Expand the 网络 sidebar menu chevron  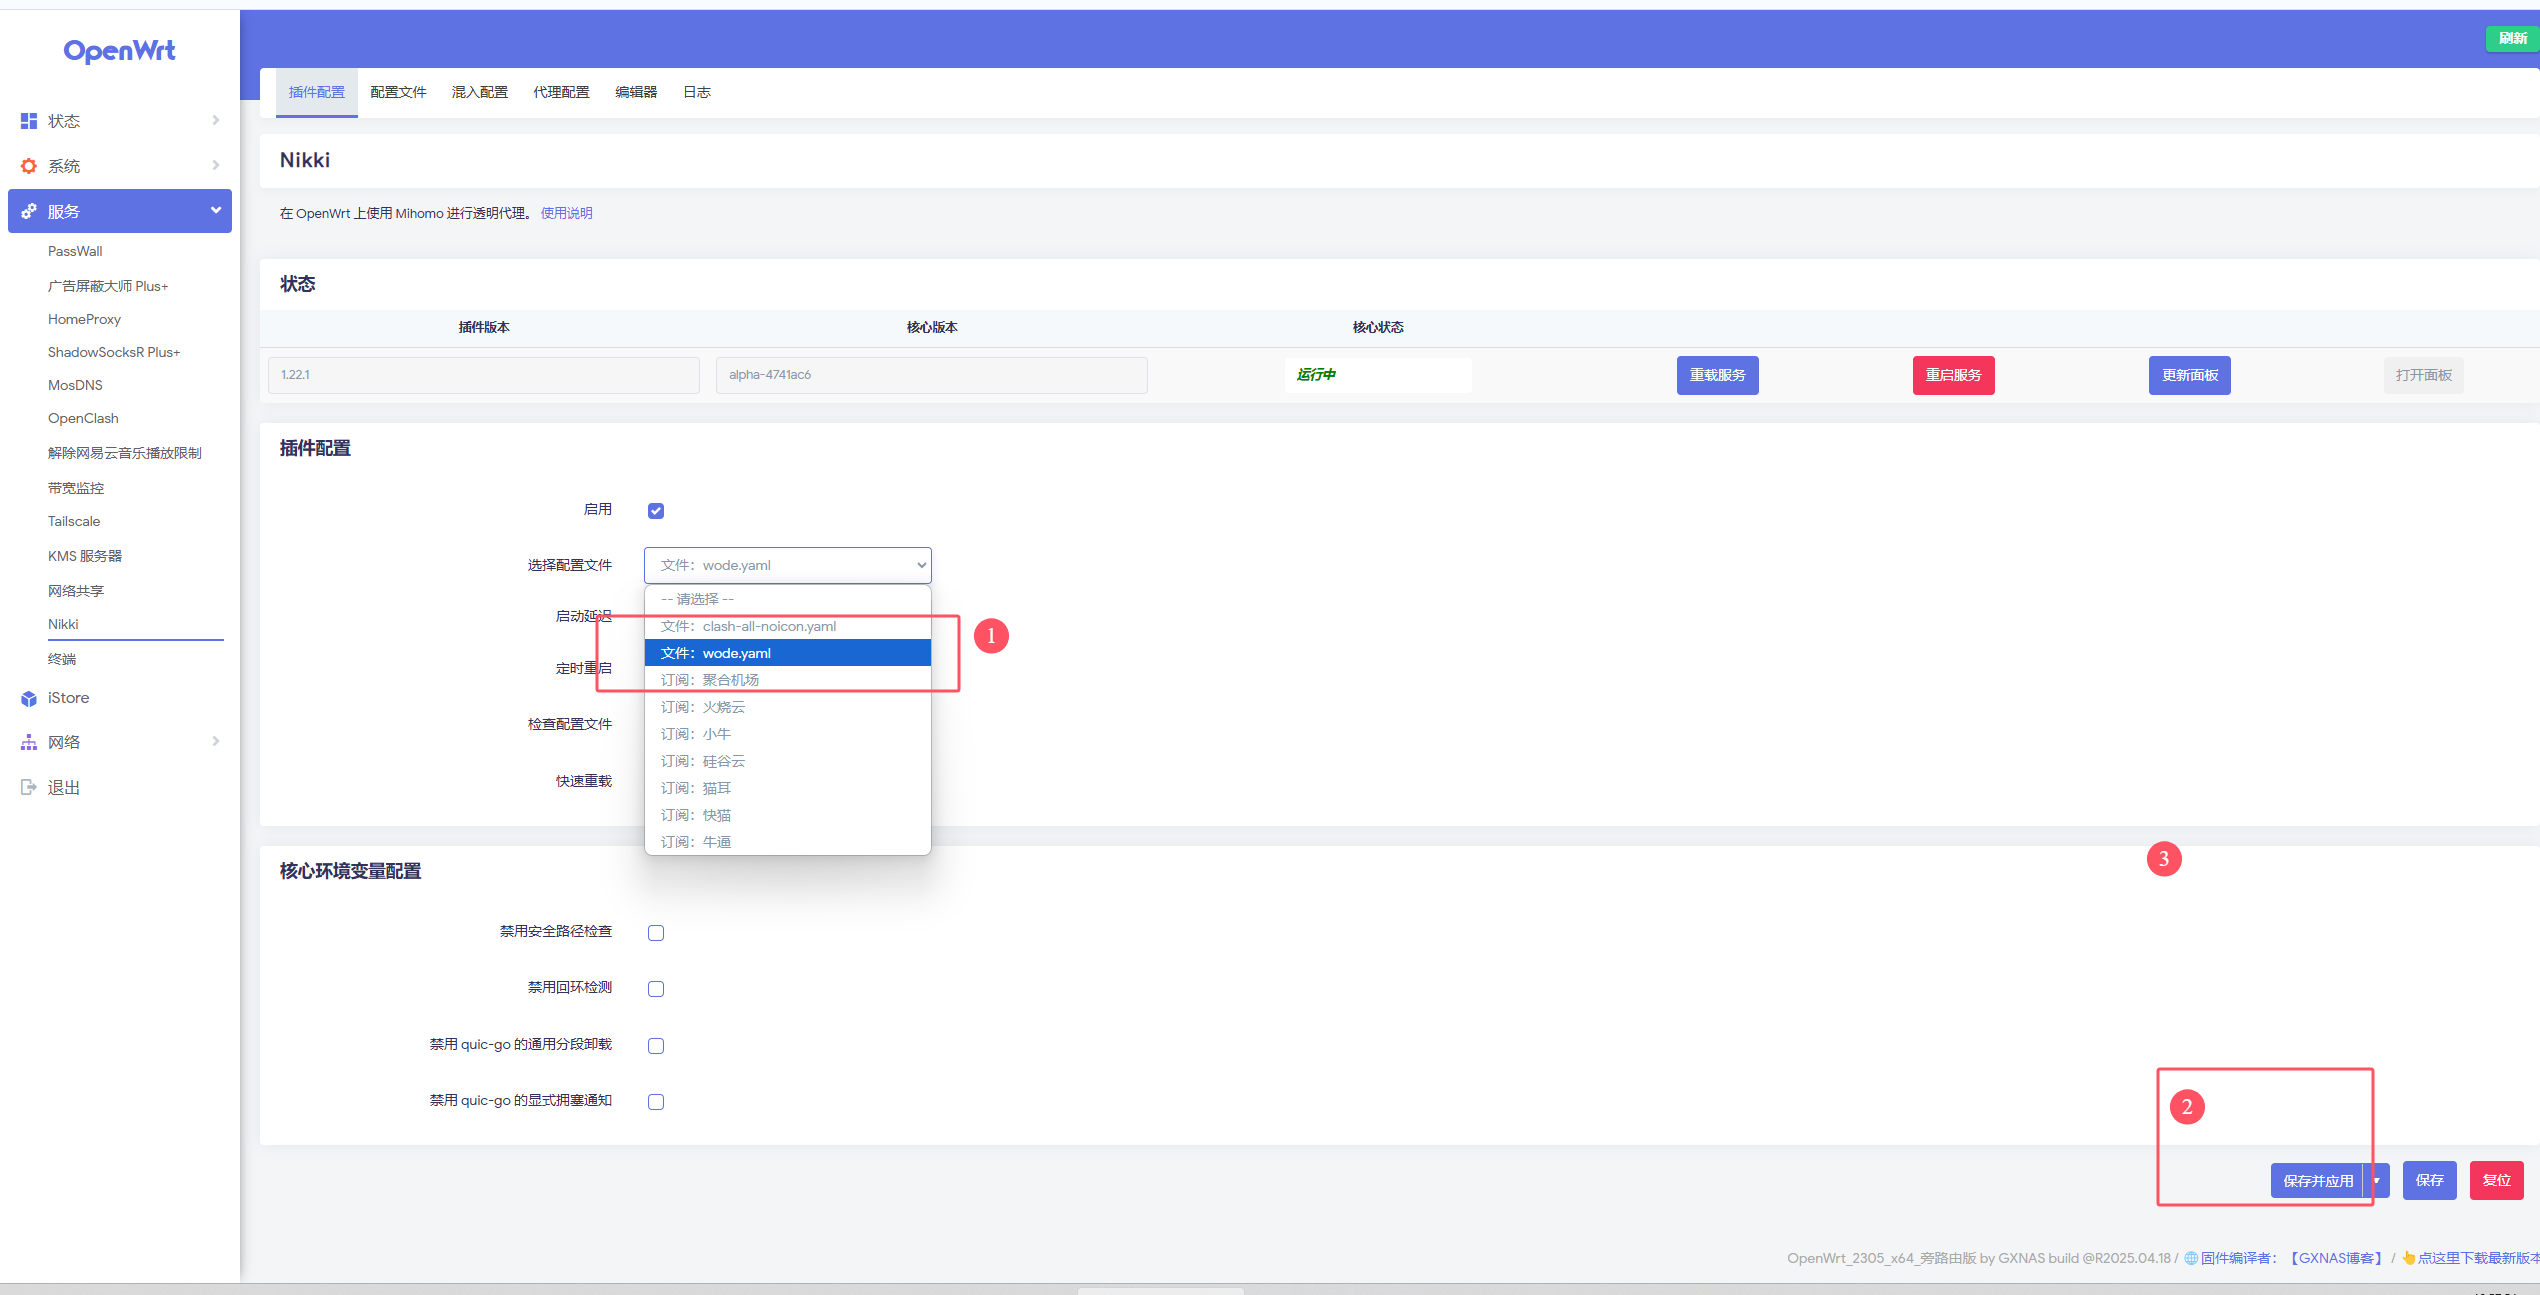click(215, 741)
